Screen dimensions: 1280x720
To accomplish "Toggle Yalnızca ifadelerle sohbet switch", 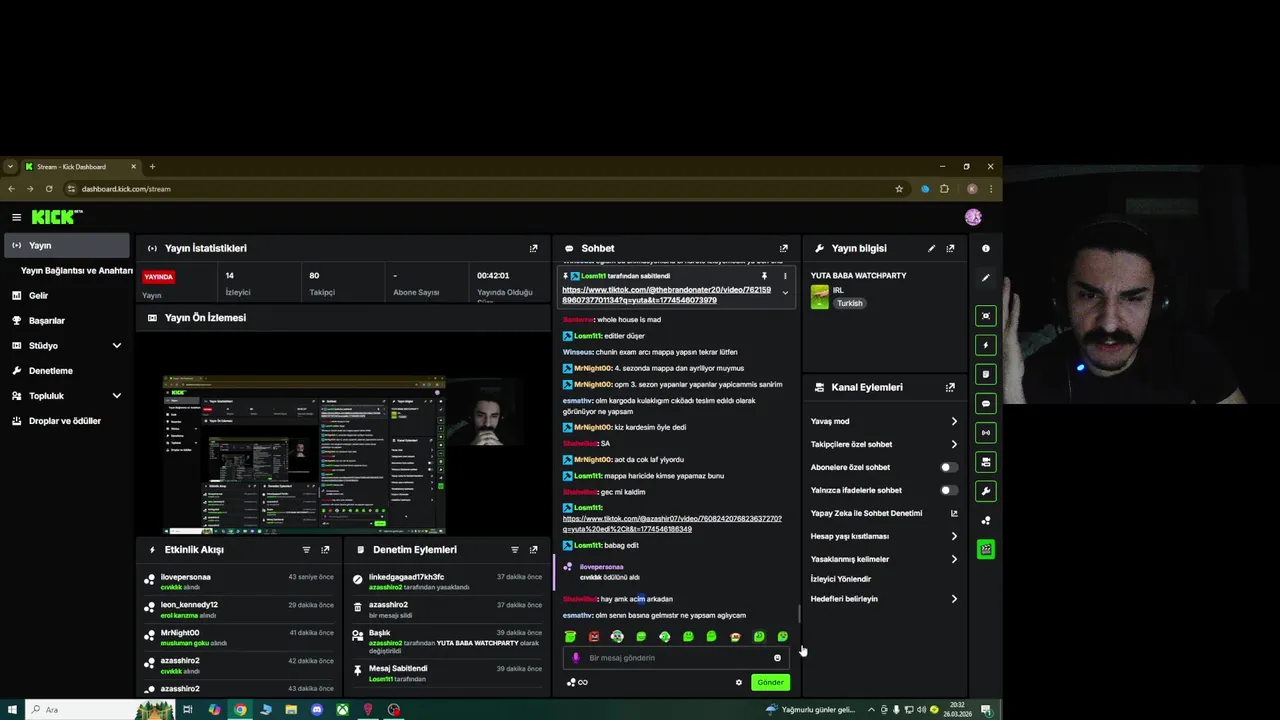I will pos(949,490).
